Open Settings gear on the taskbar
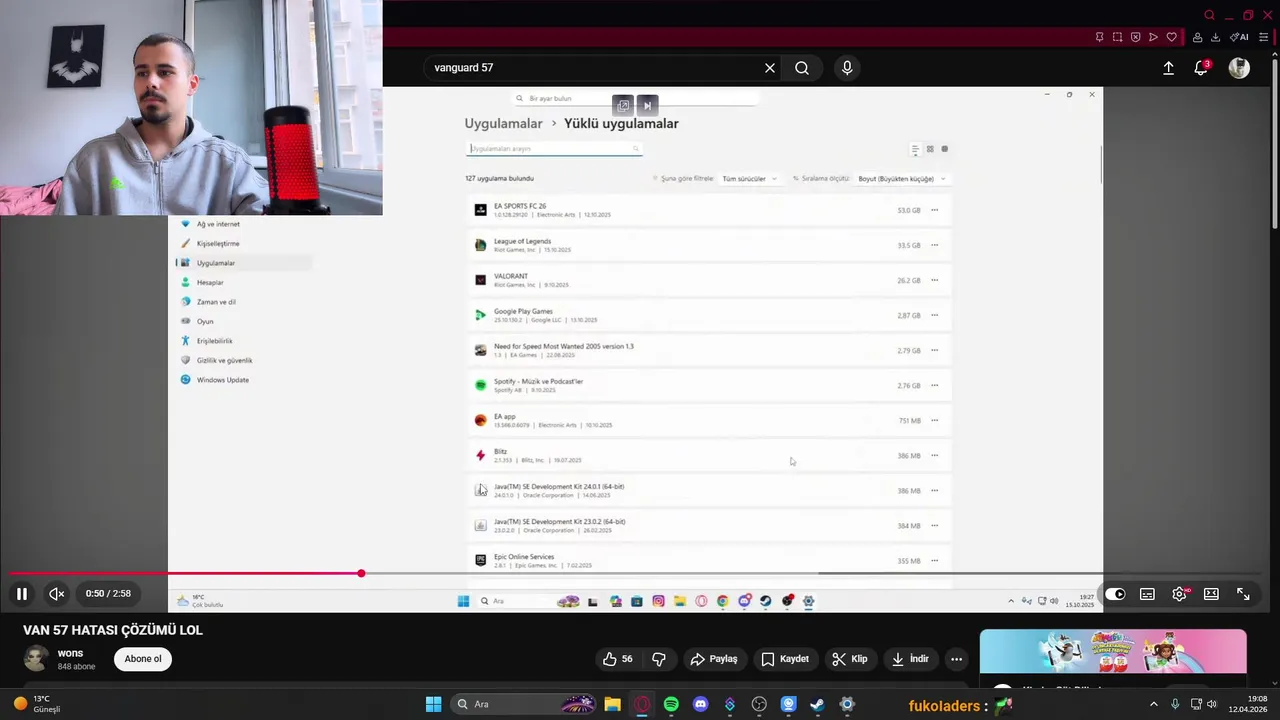The height and width of the screenshot is (720, 1280). [847, 704]
